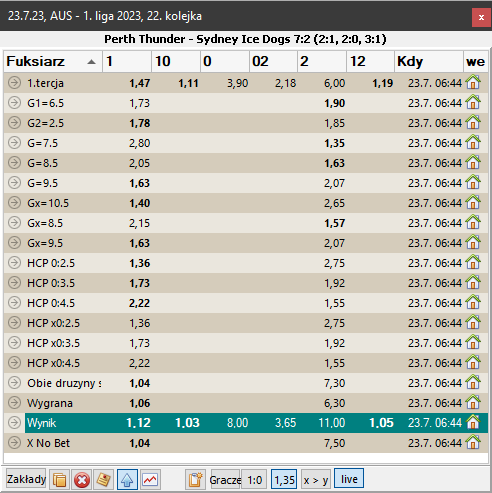Image resolution: width=492 pixels, height=493 pixels.
Task: Click the arrow icon beside HCP 0:2.5 row
Action: [x=14, y=262]
